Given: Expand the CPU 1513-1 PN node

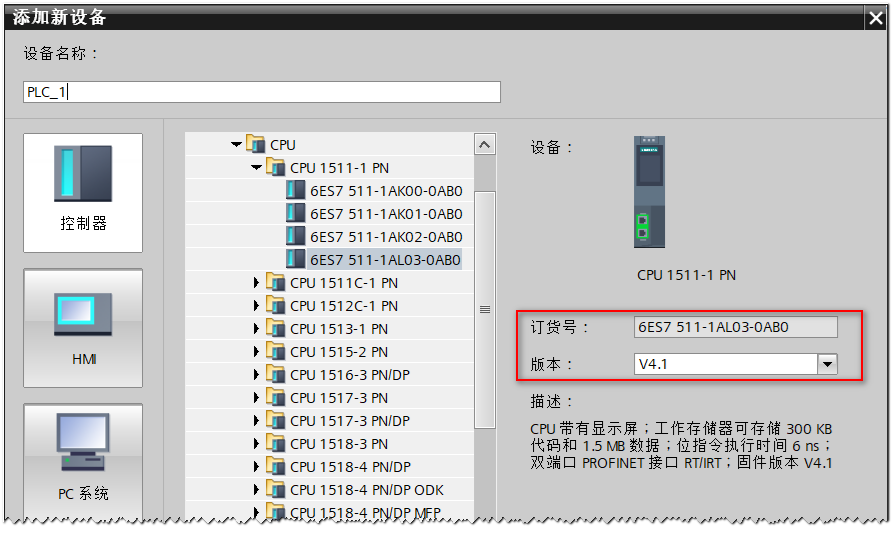Looking at the screenshot, I should [256, 329].
